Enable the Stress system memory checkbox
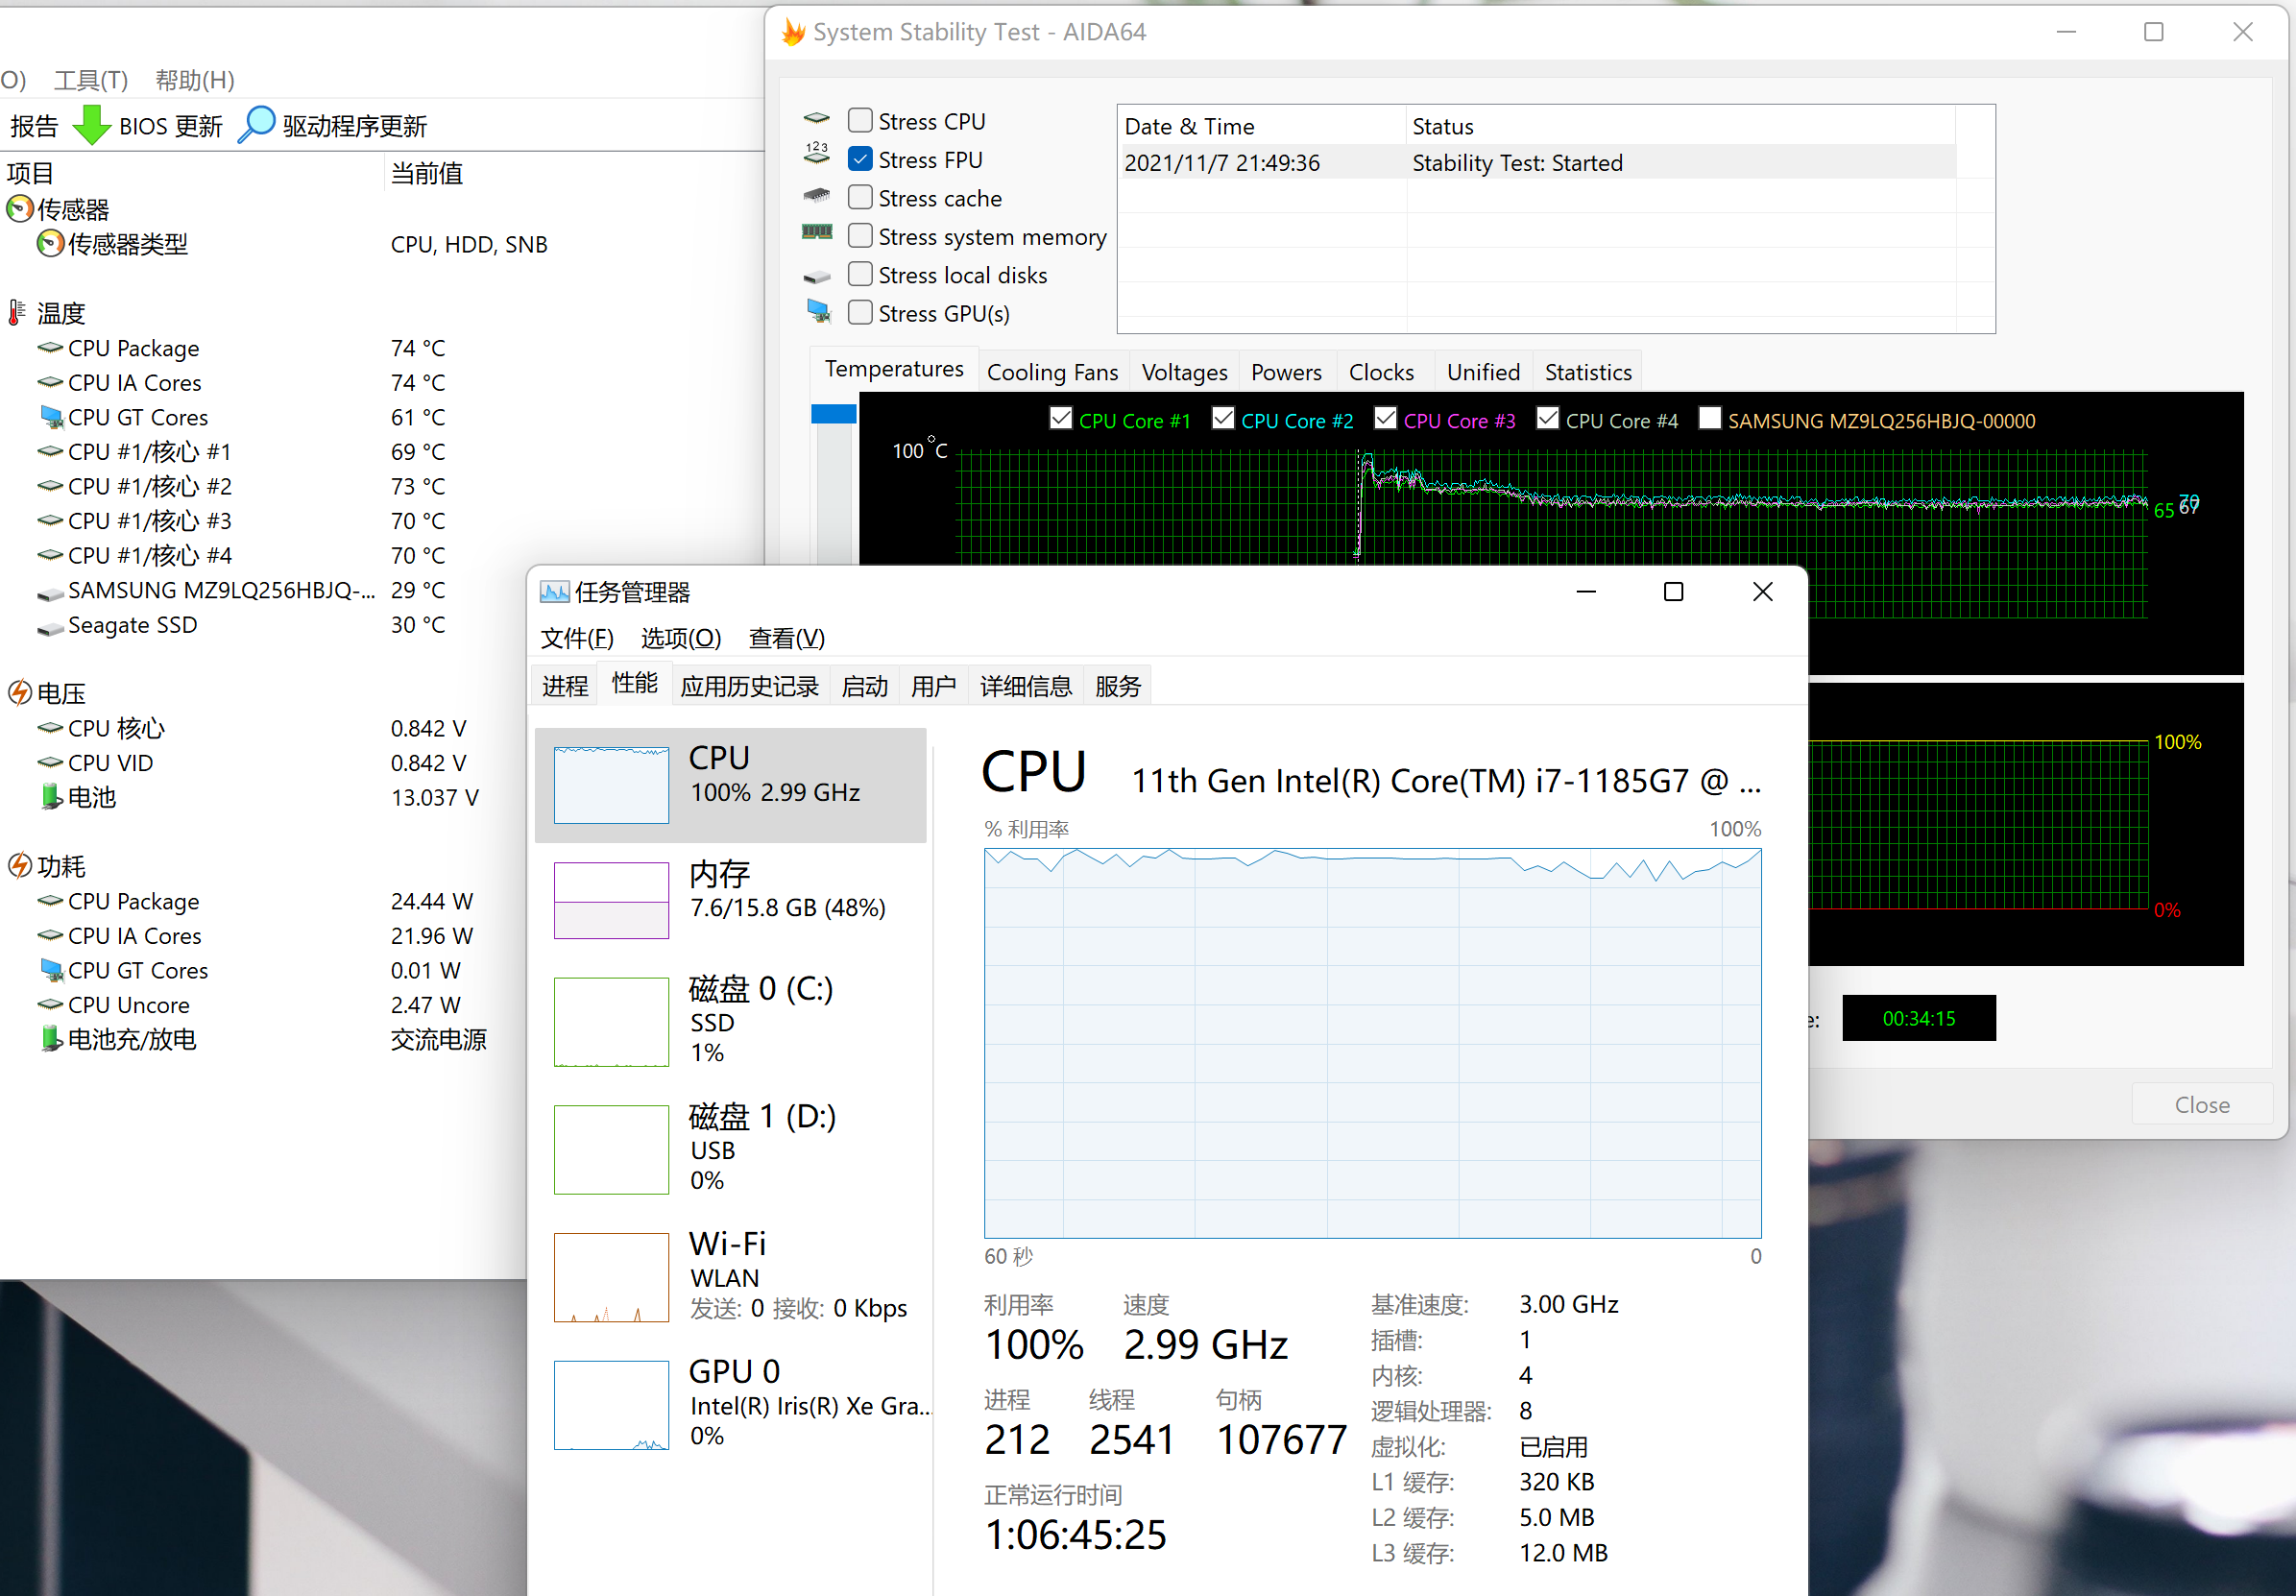Image resolution: width=2296 pixels, height=1596 pixels. pyautogui.click(x=860, y=235)
